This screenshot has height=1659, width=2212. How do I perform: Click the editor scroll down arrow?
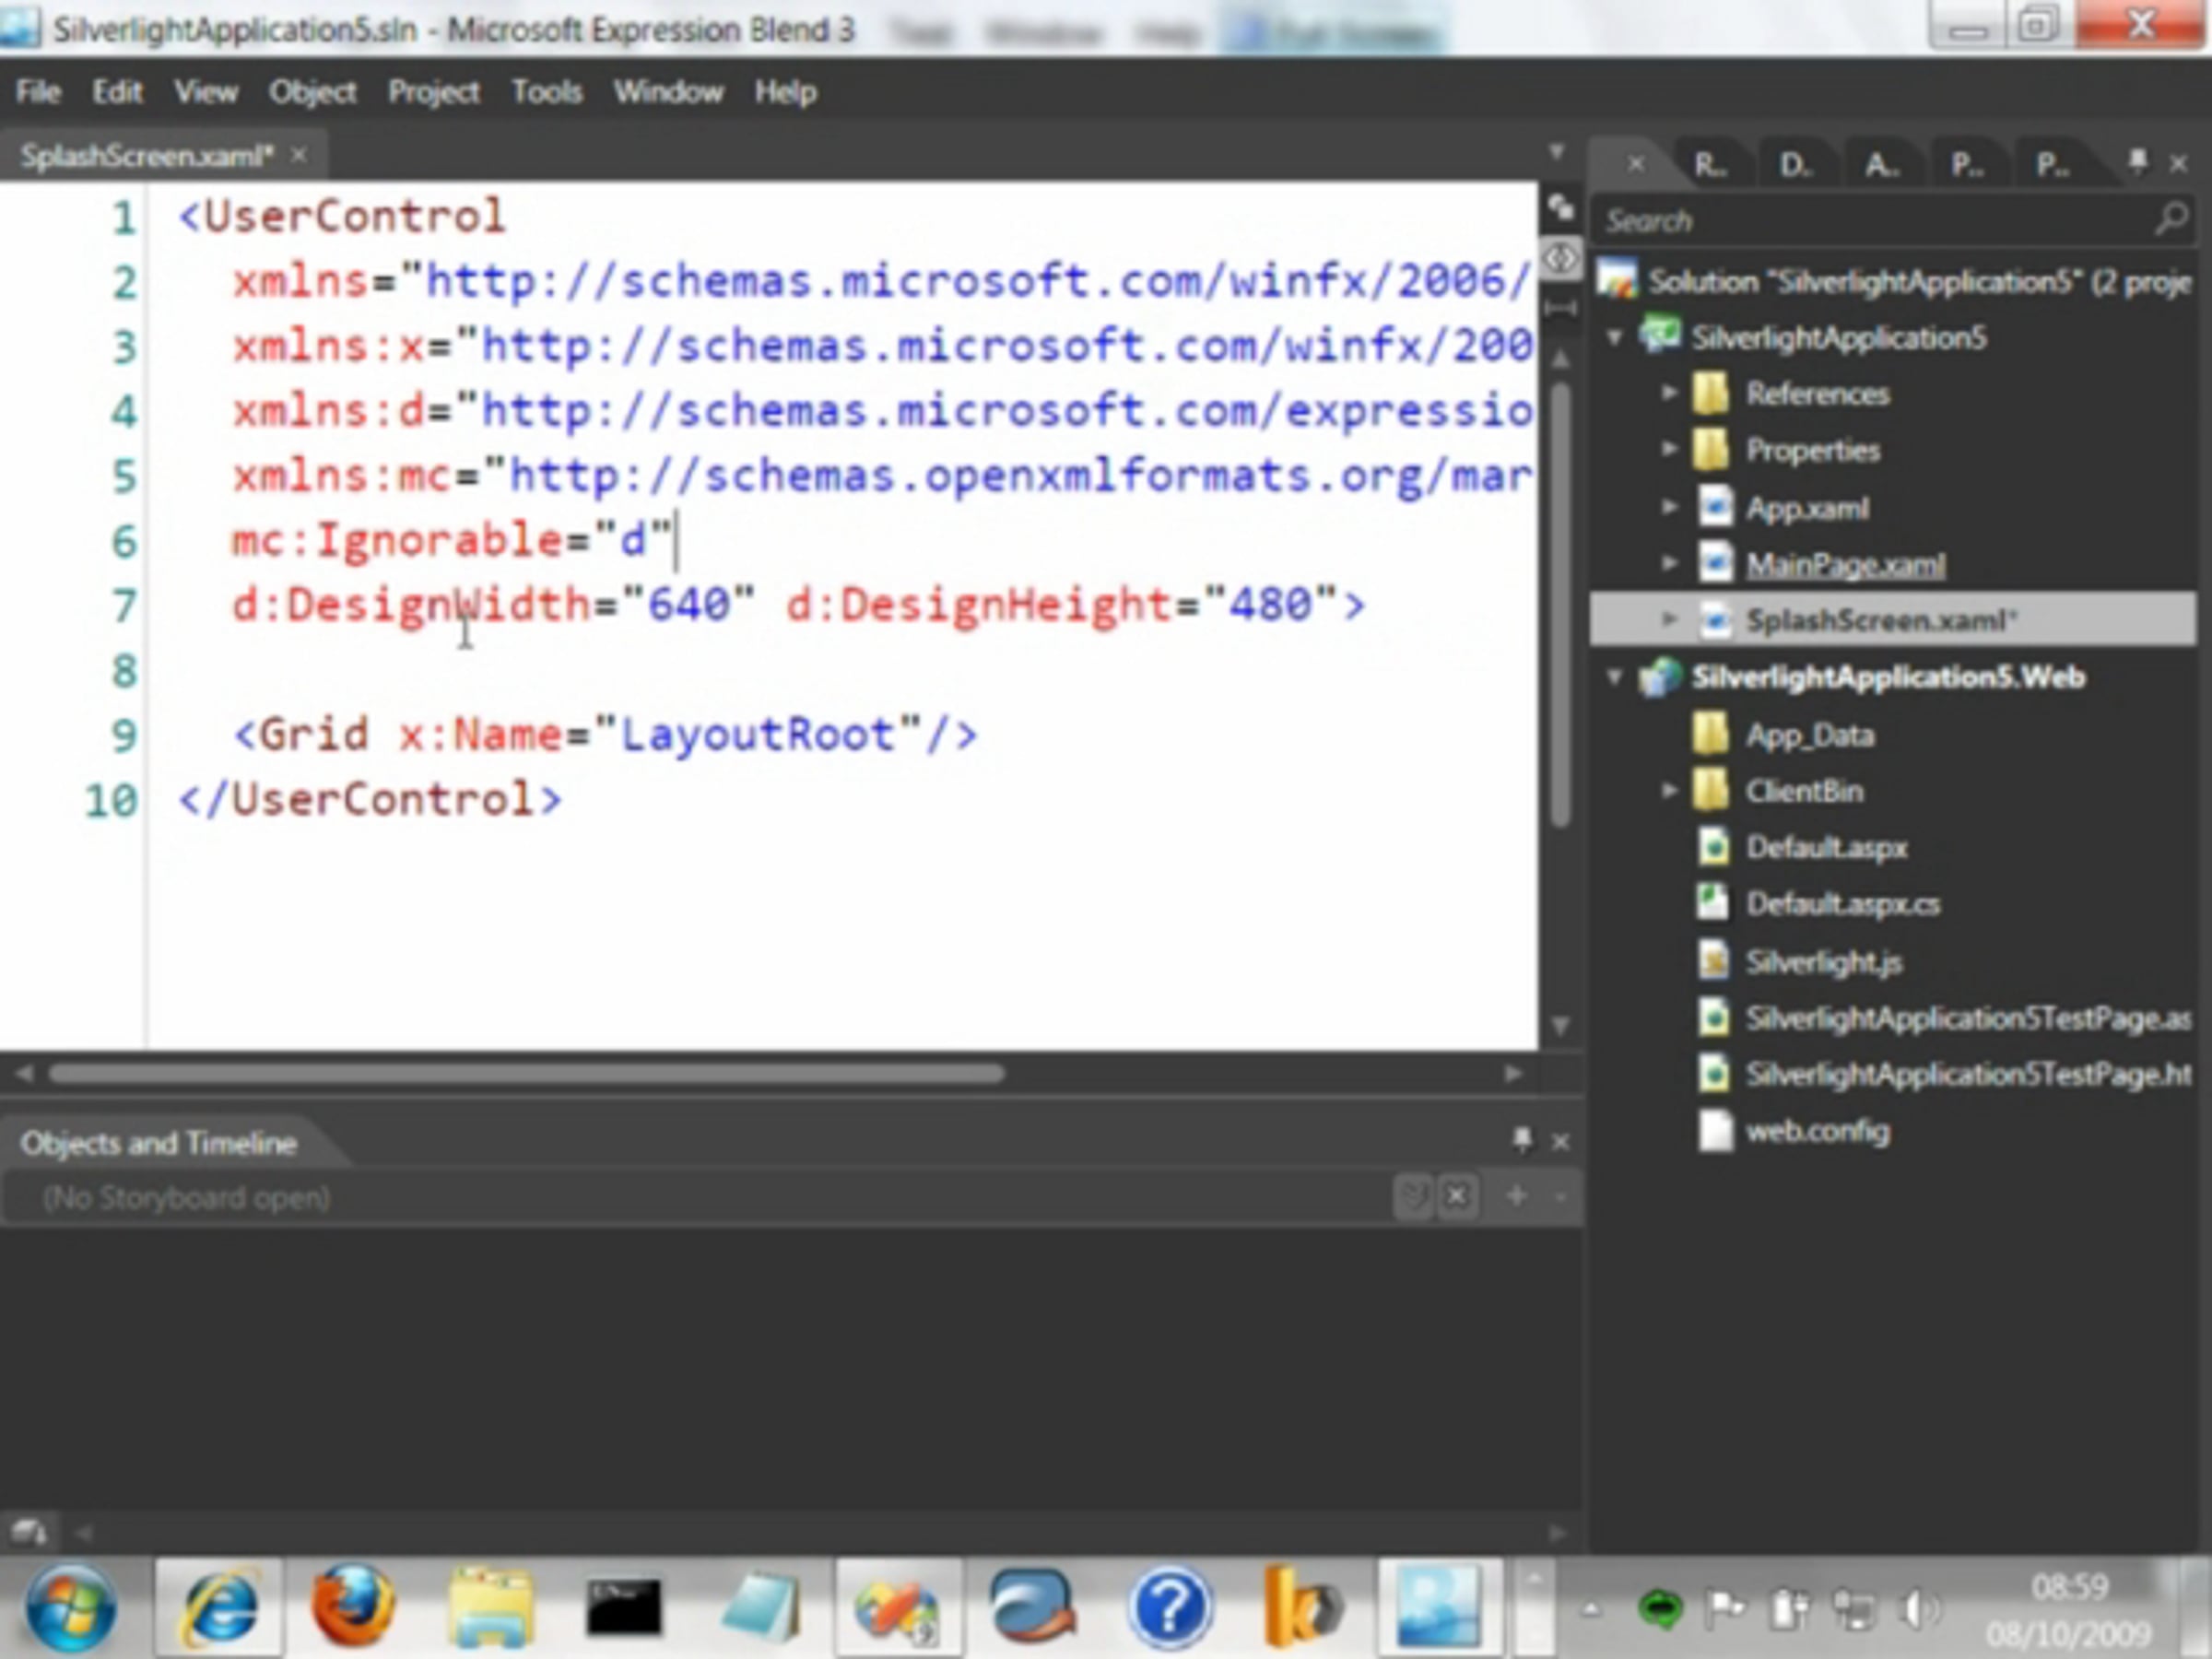1560,1025
